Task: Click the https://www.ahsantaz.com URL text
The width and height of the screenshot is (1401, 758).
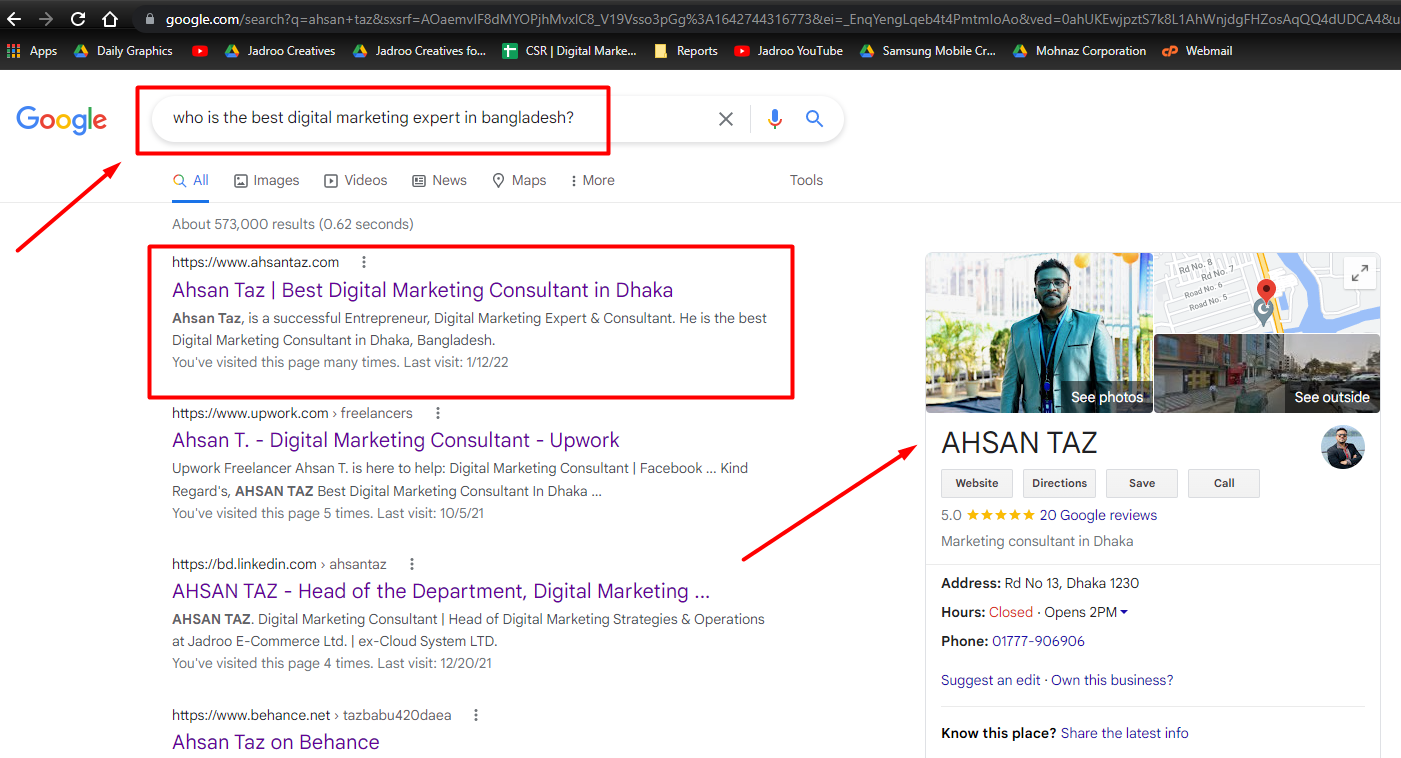Action: pos(255,262)
